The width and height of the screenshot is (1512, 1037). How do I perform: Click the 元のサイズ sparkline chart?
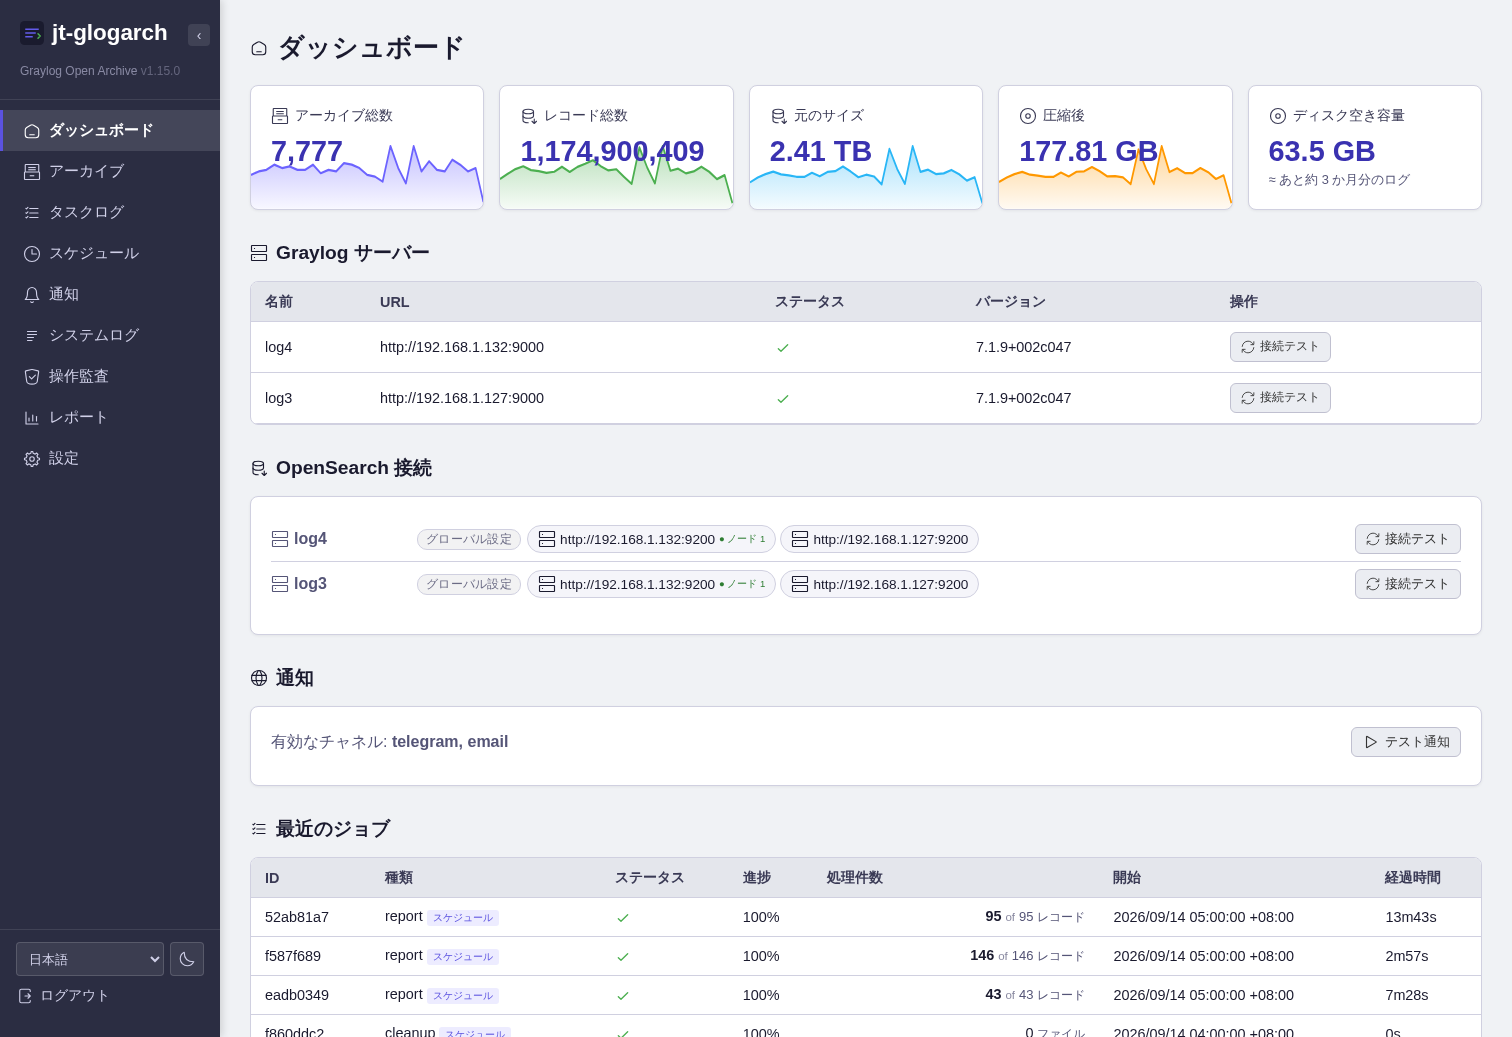[866, 178]
